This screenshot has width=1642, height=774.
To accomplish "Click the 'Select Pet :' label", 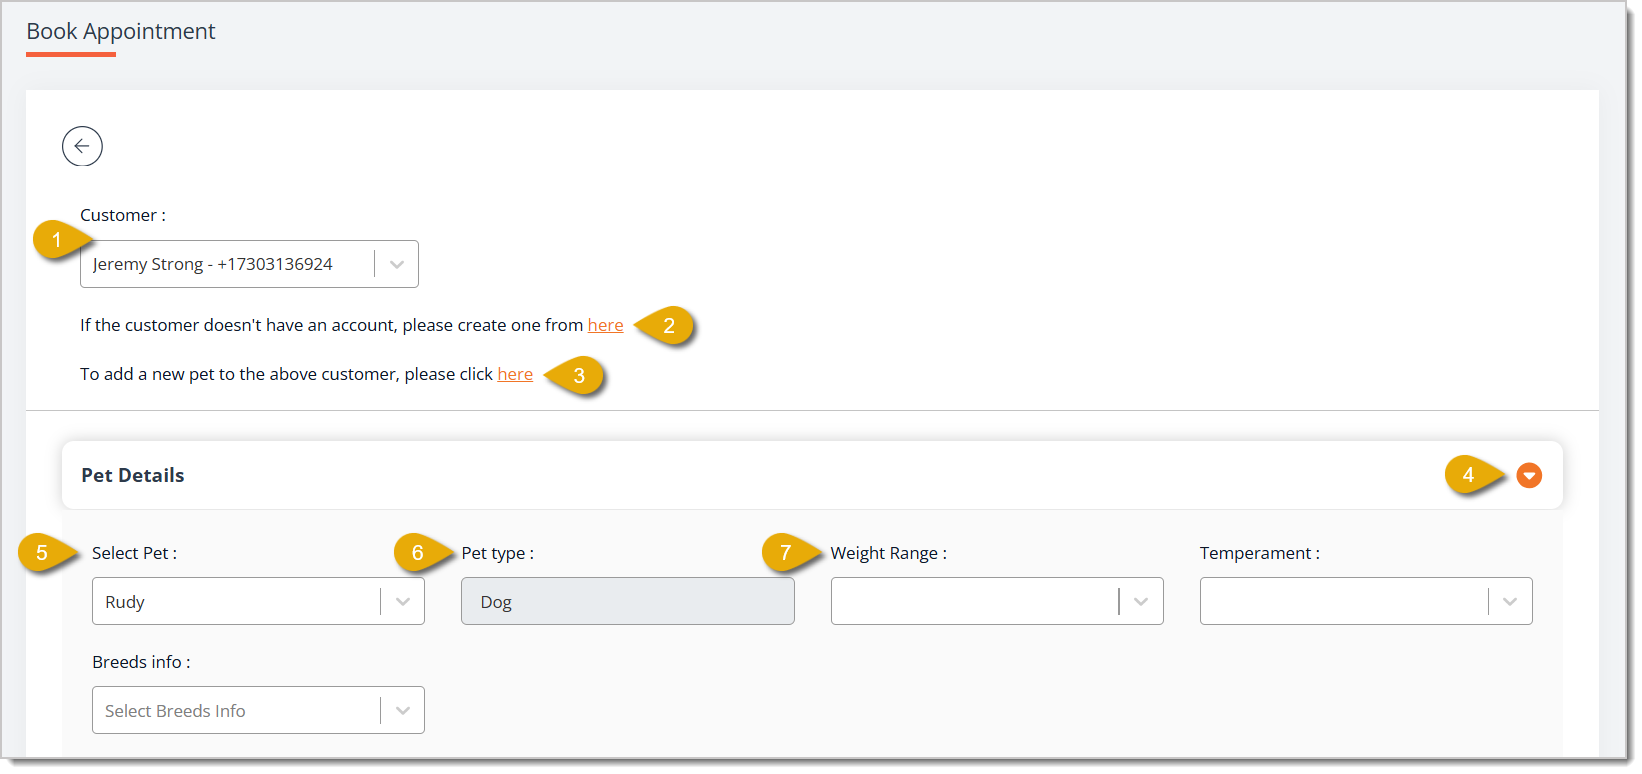I will click(x=135, y=553).
